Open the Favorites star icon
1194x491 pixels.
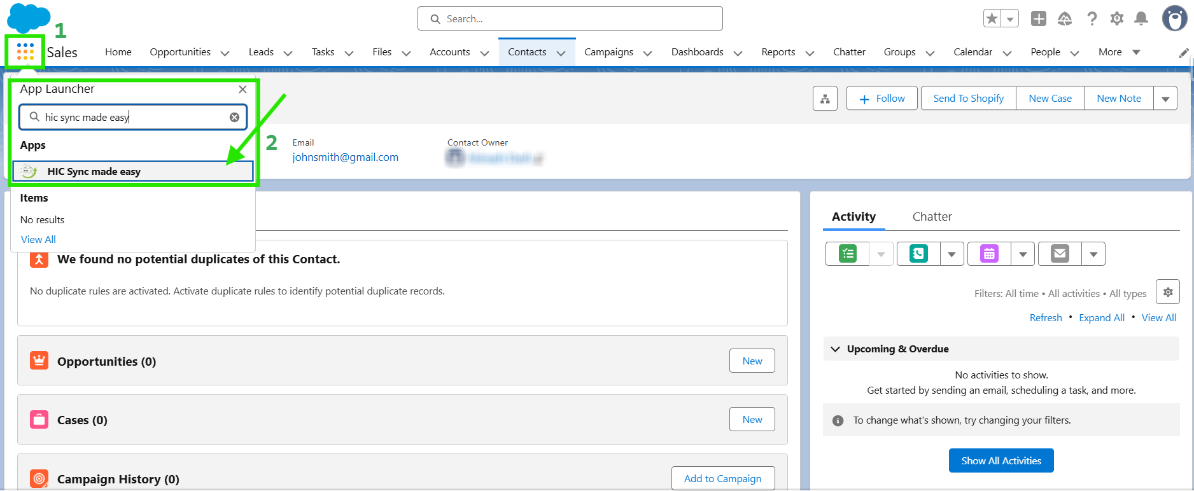tap(991, 18)
